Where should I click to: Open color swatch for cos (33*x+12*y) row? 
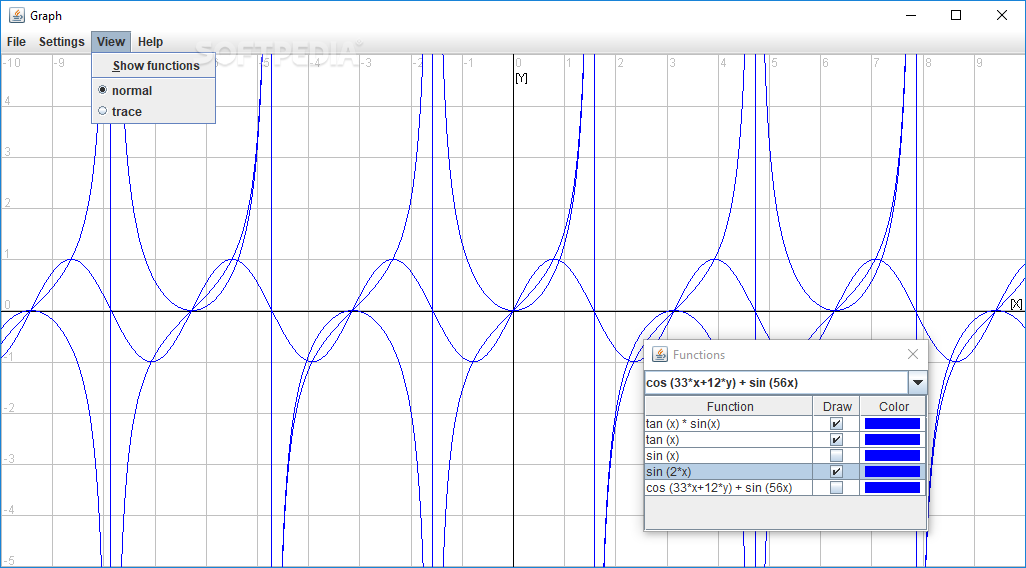[893, 488]
